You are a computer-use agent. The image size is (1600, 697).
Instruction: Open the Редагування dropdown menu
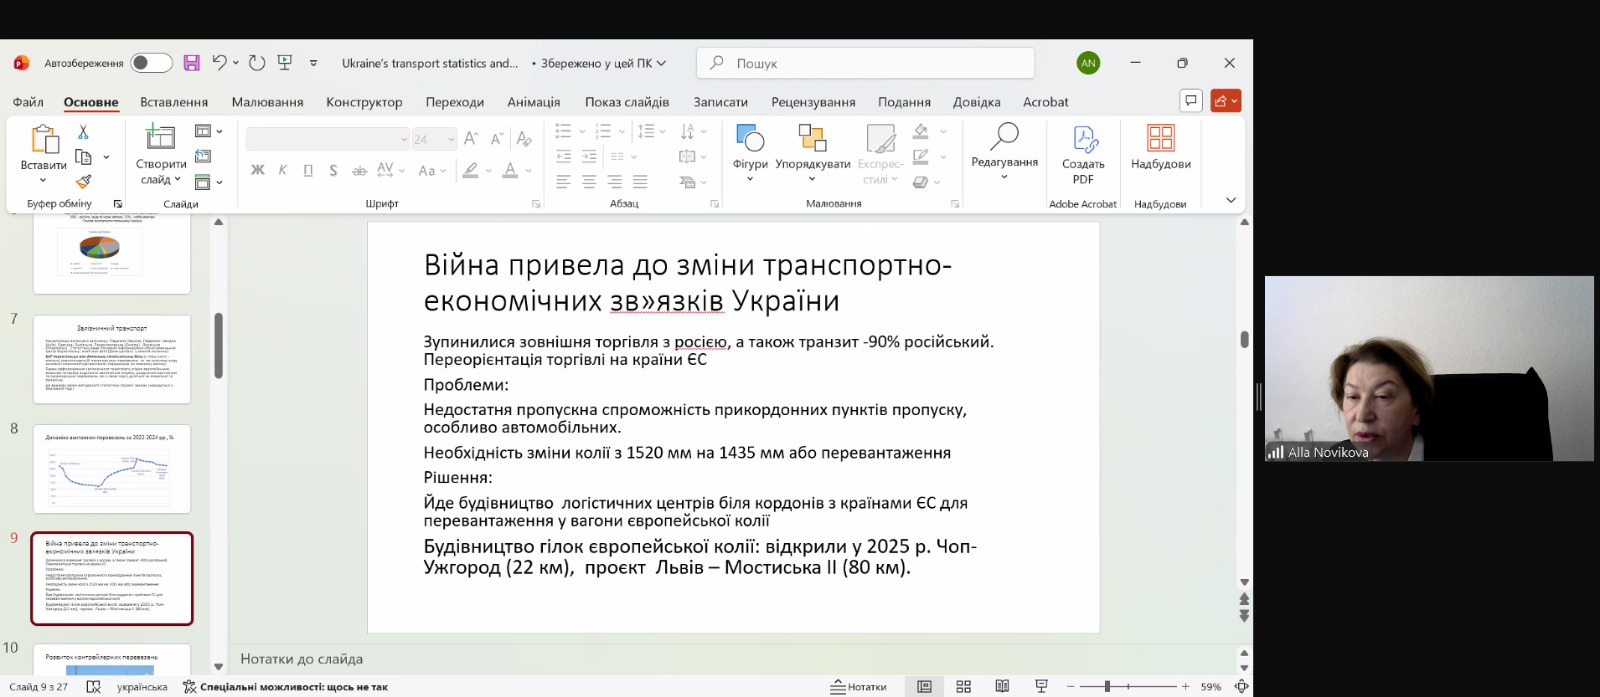point(1004,163)
